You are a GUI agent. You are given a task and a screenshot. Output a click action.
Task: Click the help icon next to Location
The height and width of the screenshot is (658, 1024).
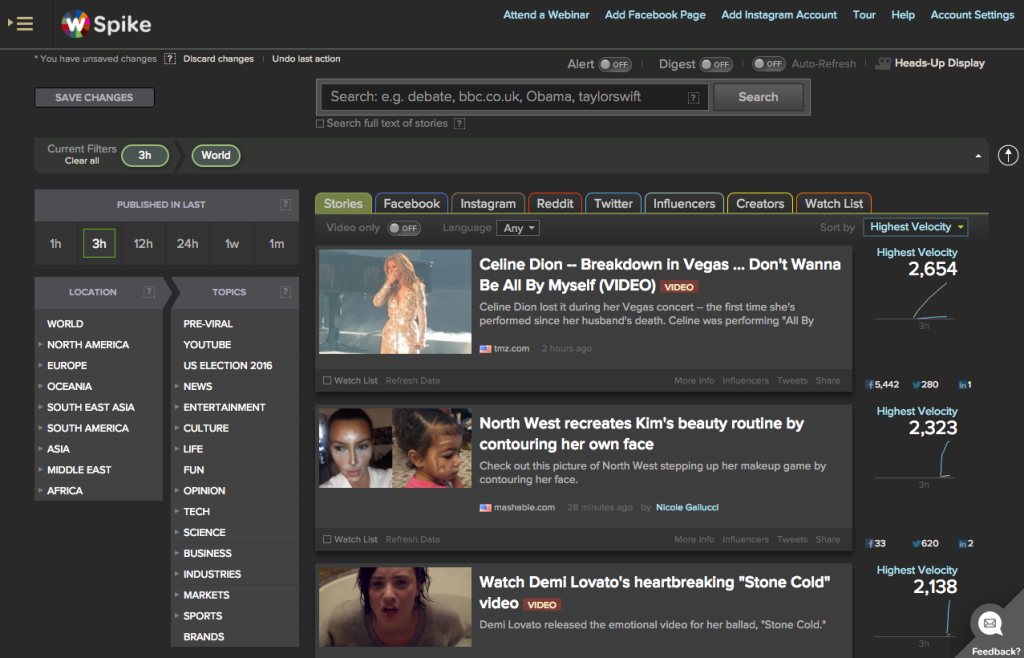tap(149, 292)
